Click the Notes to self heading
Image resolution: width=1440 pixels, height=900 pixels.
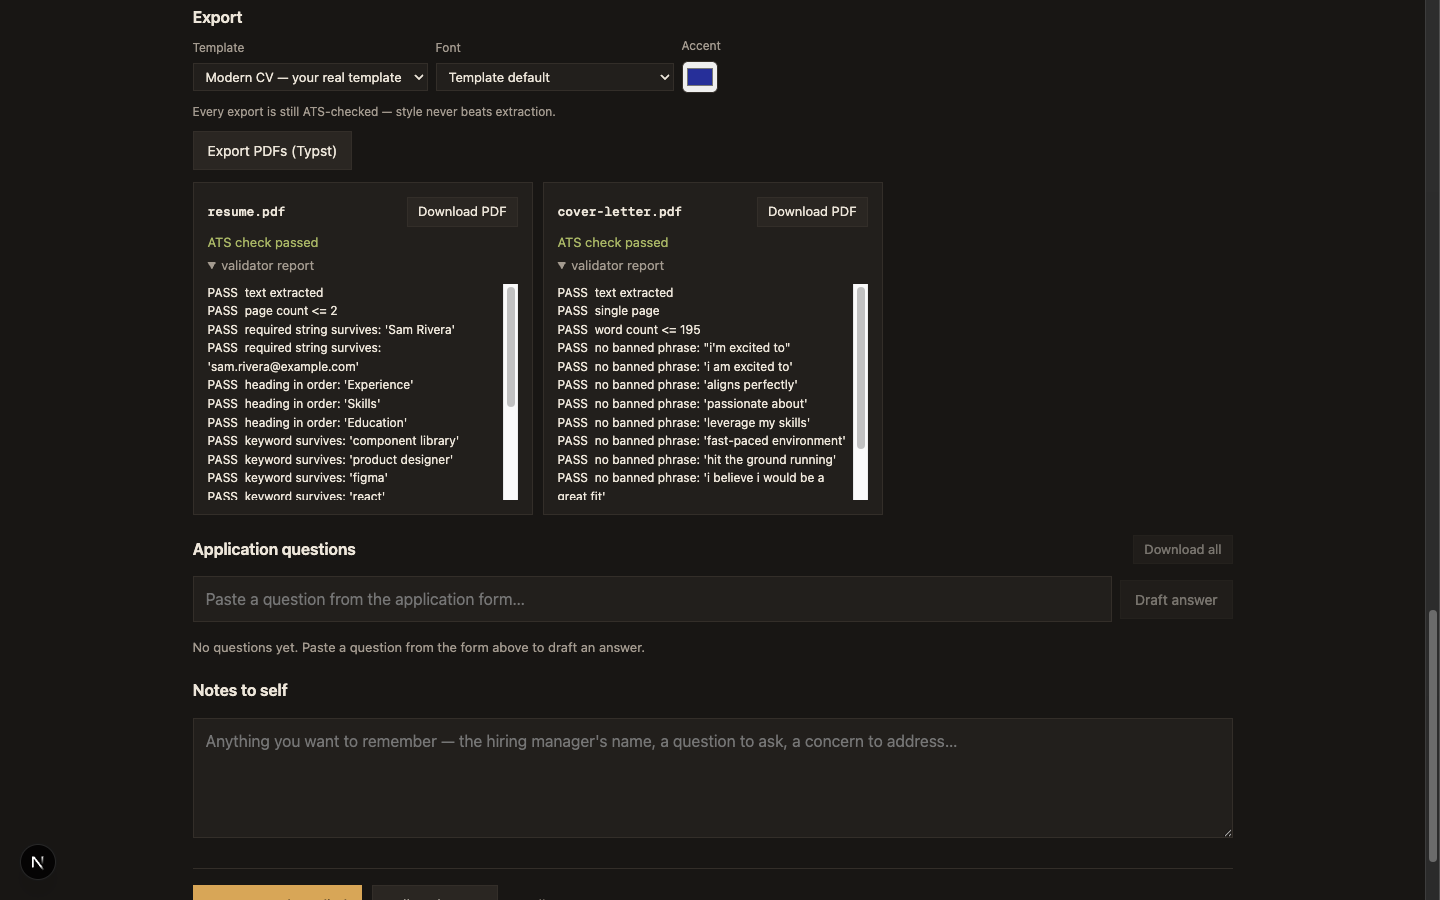coord(240,690)
